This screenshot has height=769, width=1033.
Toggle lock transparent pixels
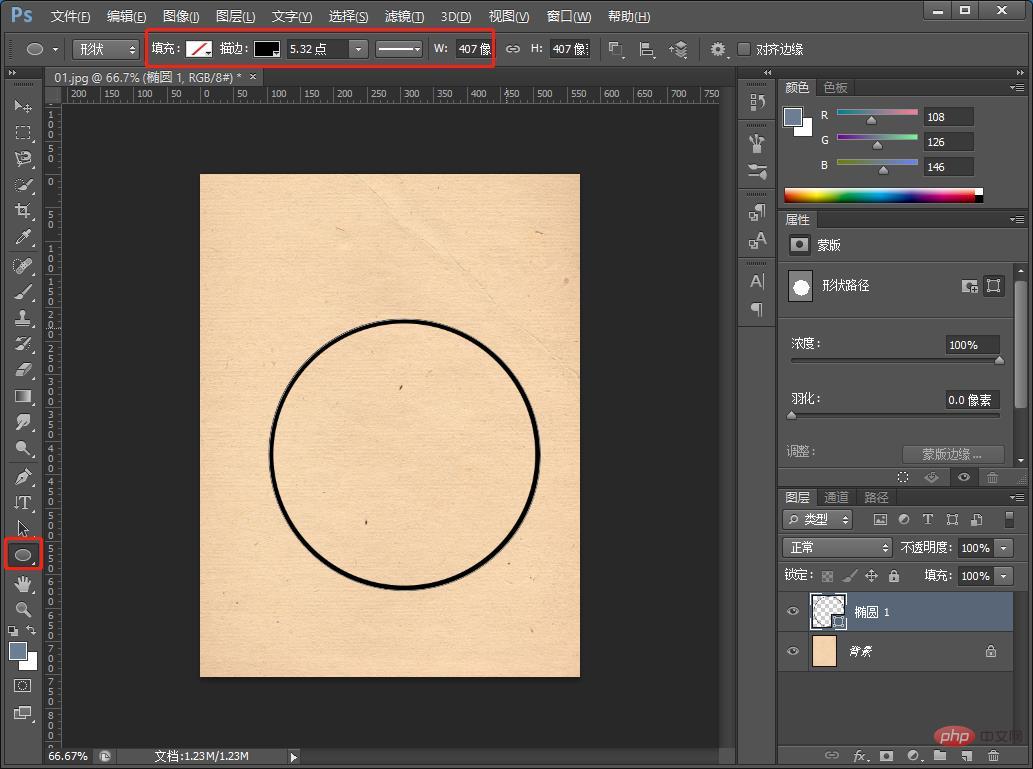pyautogui.click(x=827, y=576)
